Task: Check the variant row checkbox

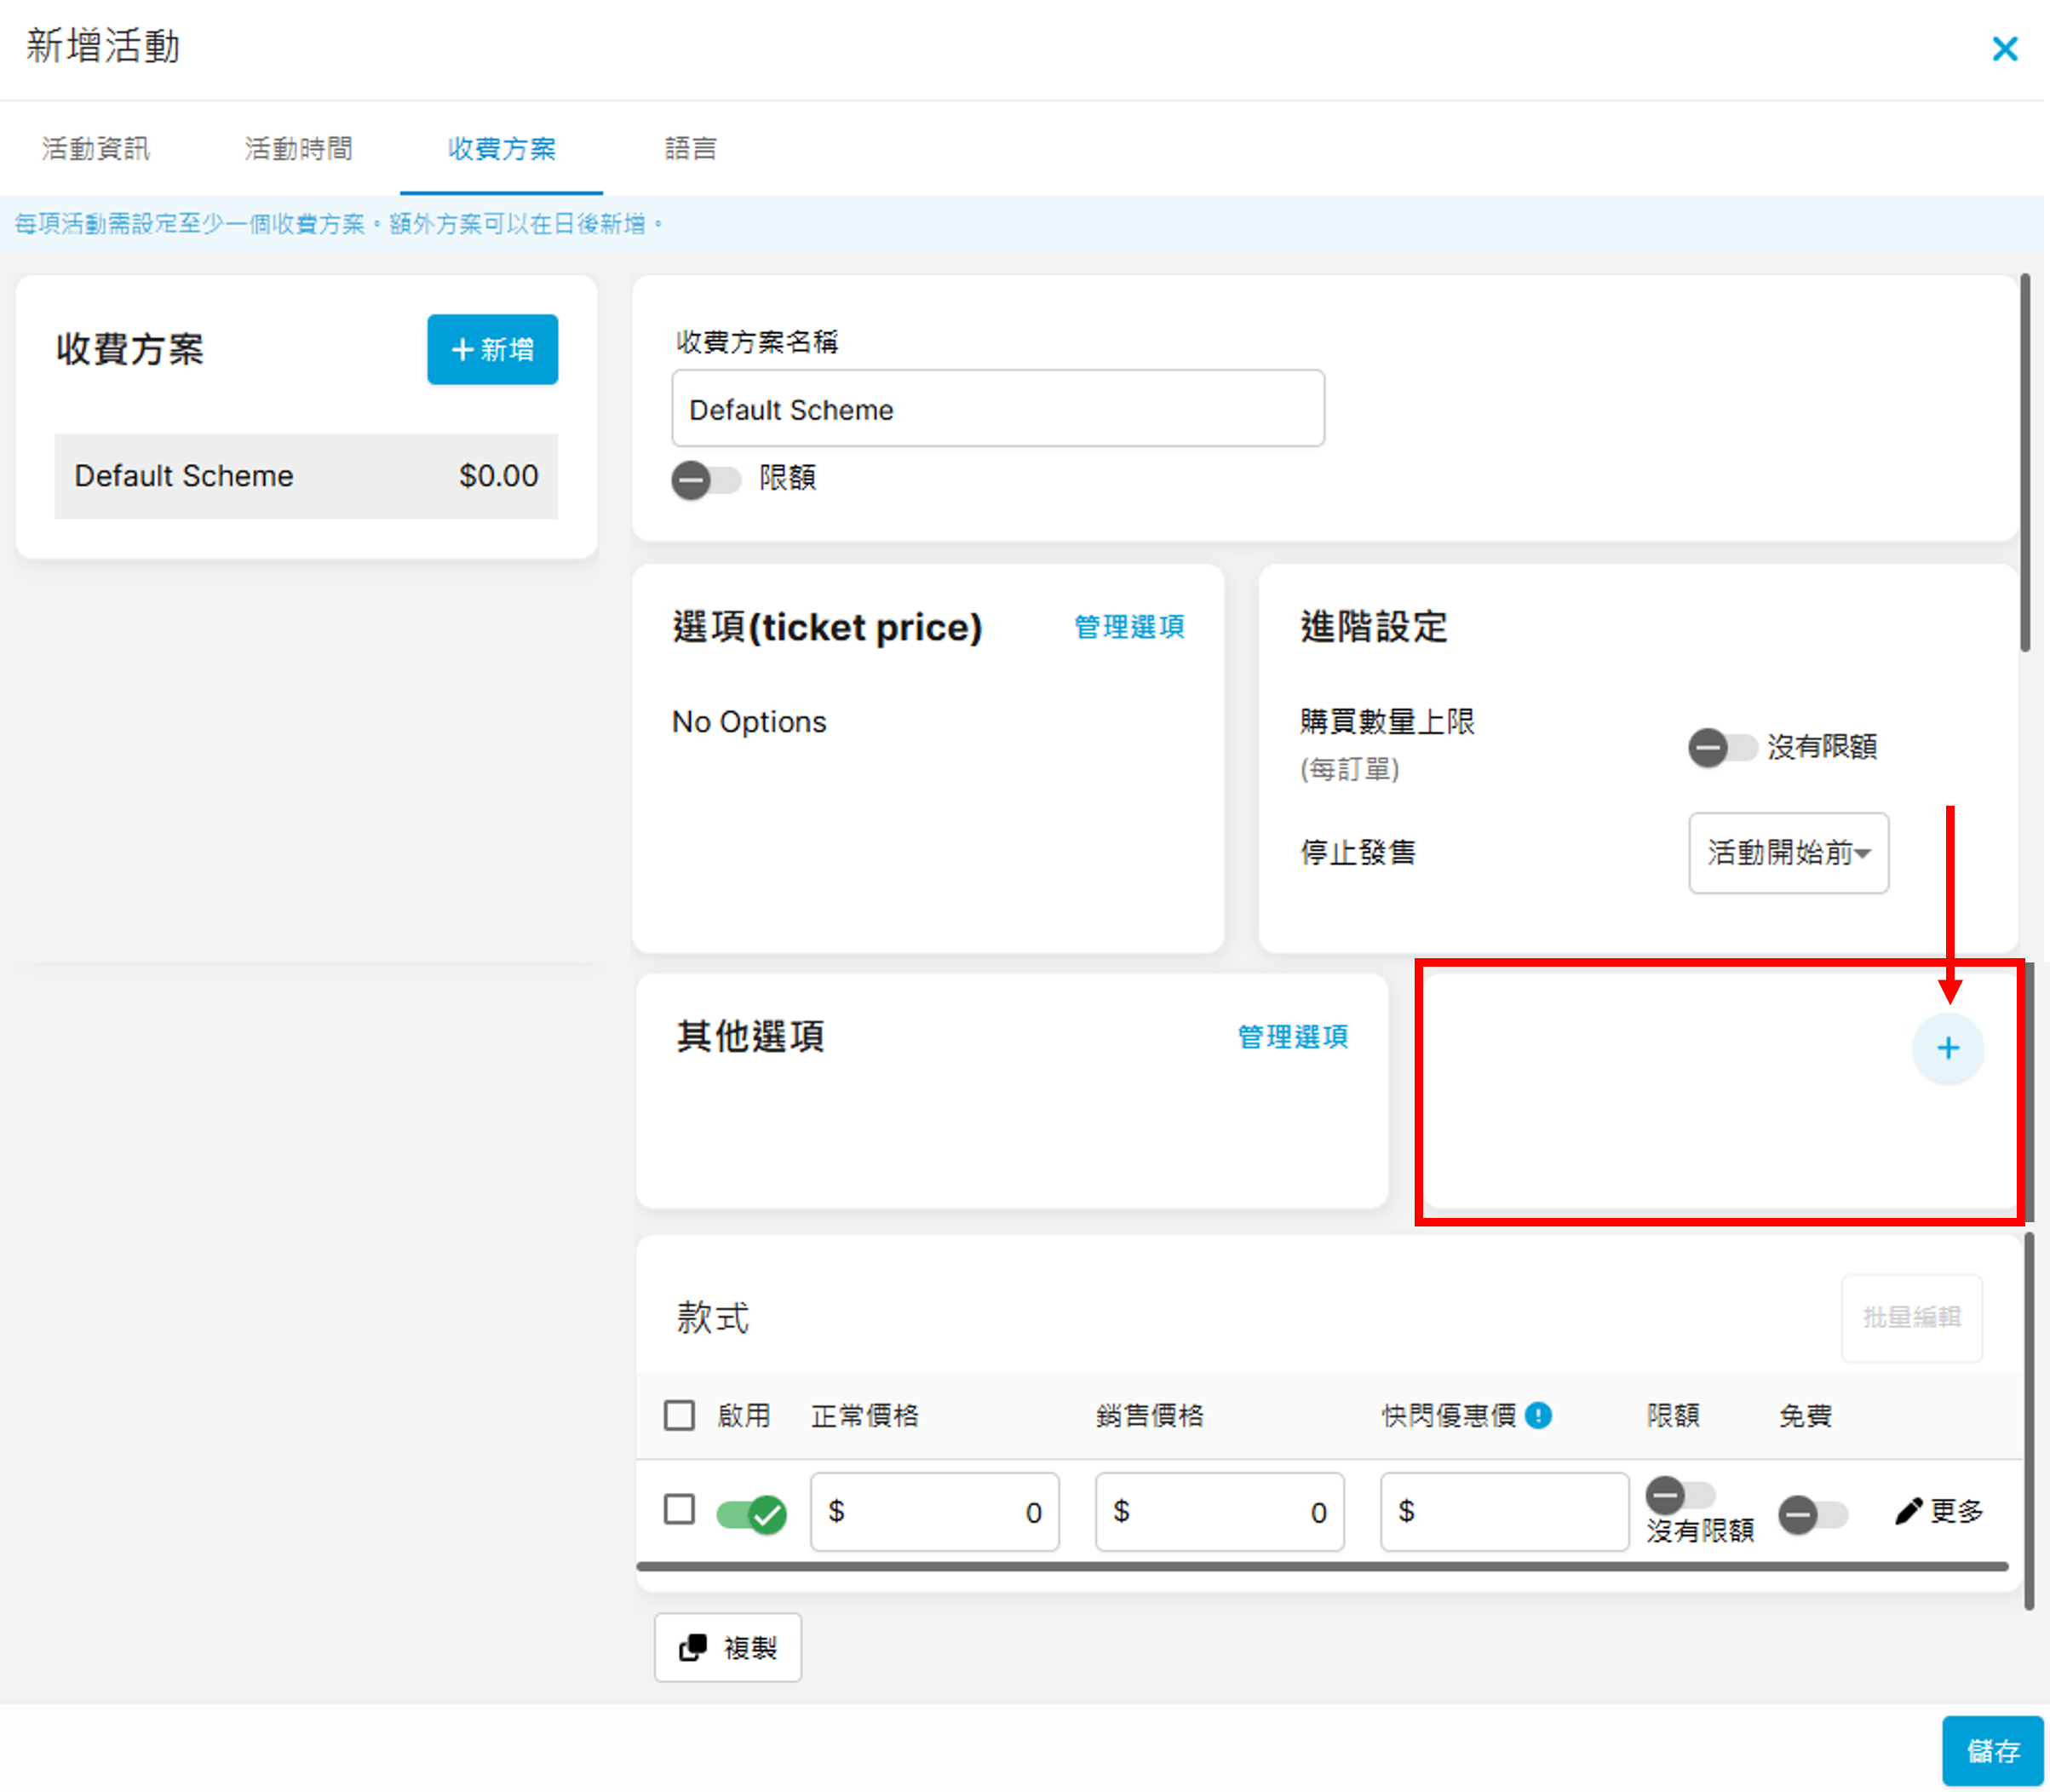Action: point(679,1509)
